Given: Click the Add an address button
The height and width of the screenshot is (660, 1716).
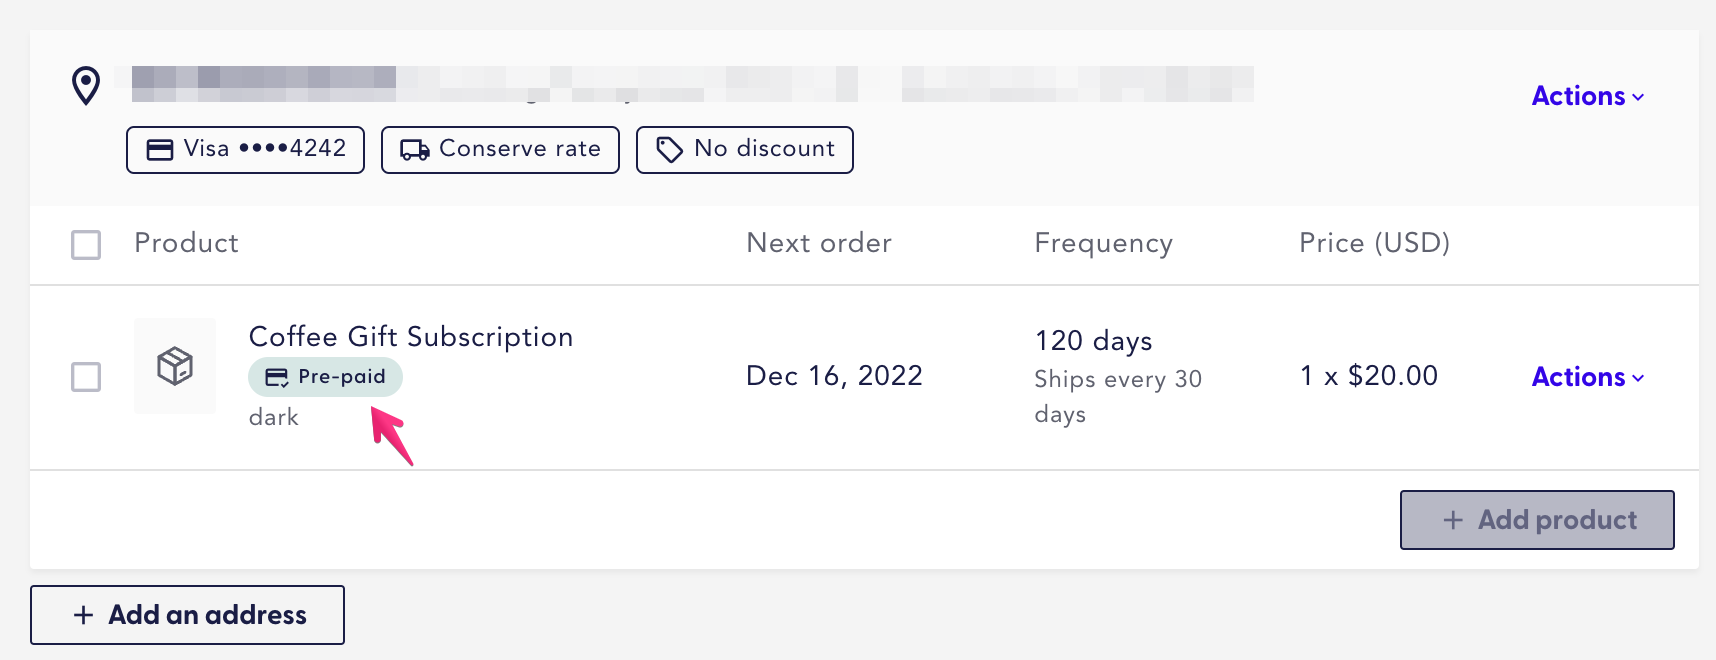Looking at the screenshot, I should pos(187,614).
